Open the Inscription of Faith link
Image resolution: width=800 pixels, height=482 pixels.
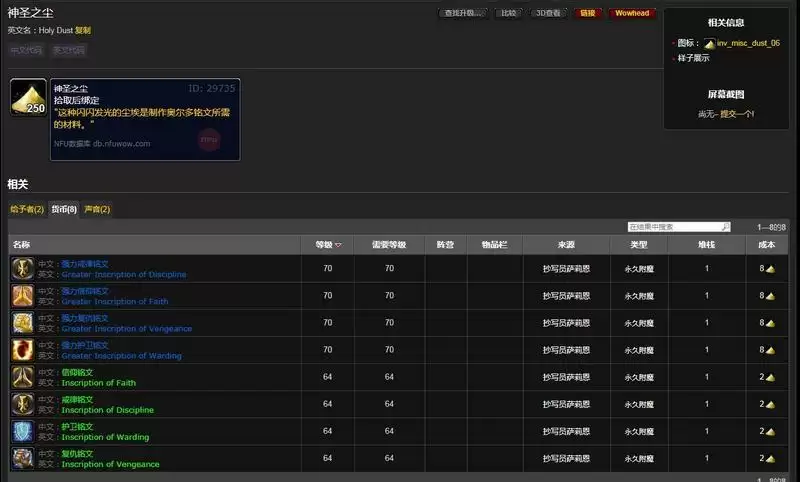[x=98, y=383]
